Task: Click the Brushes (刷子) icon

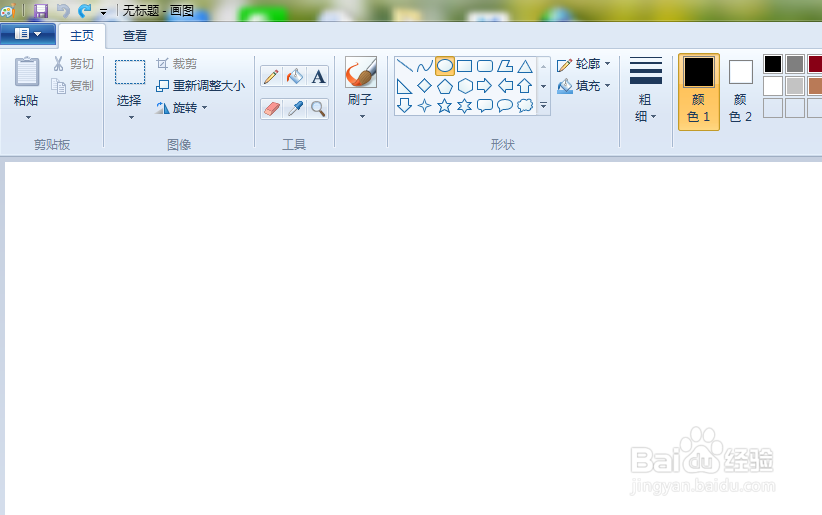Action: 361,72
